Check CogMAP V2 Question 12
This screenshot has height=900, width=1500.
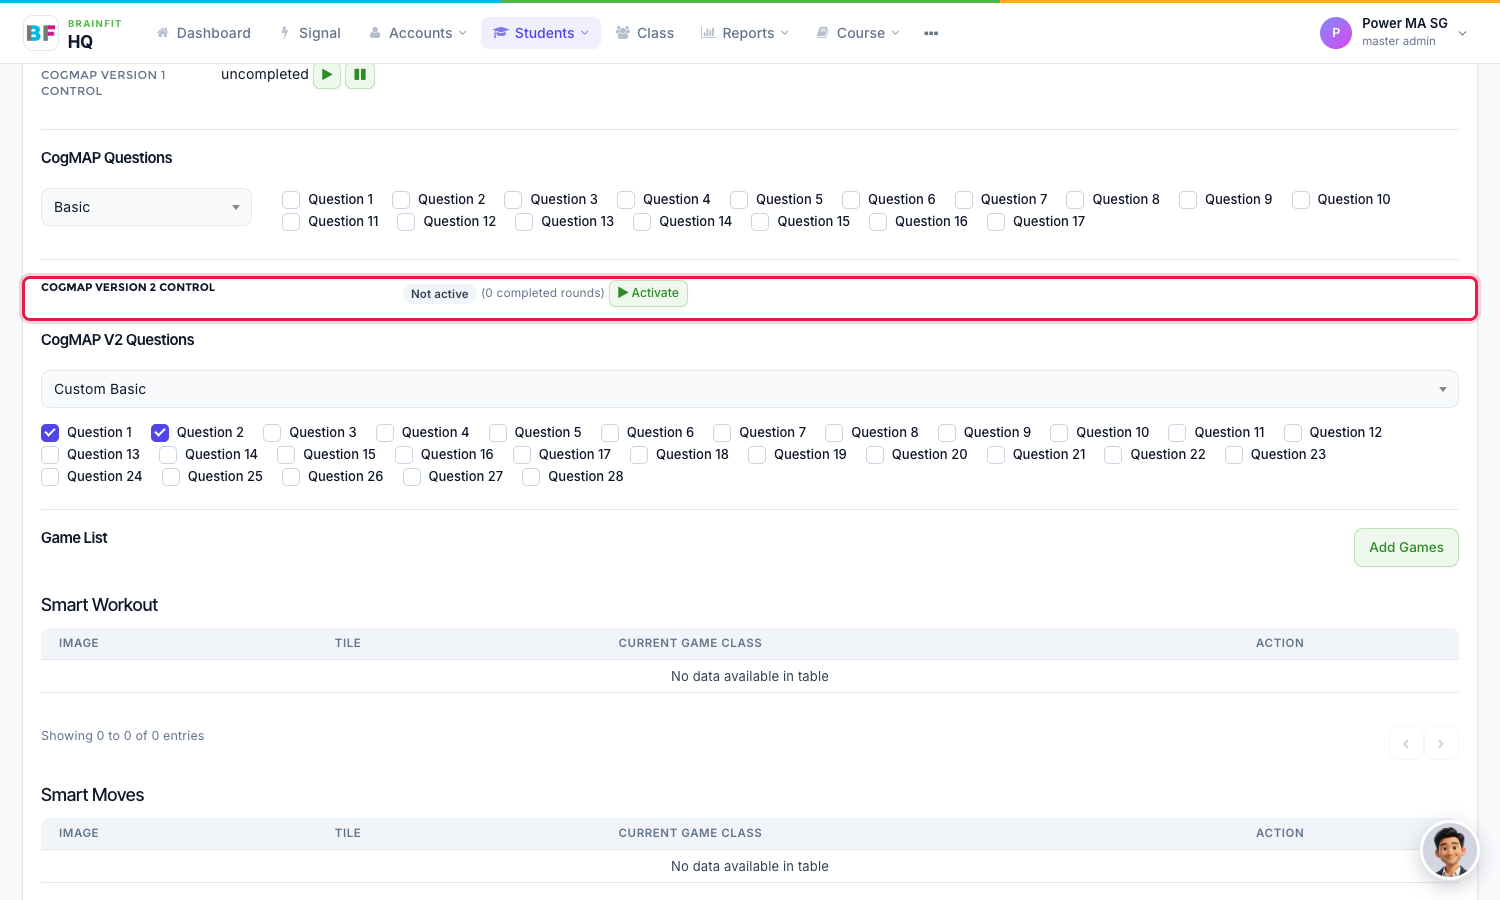[1293, 433]
